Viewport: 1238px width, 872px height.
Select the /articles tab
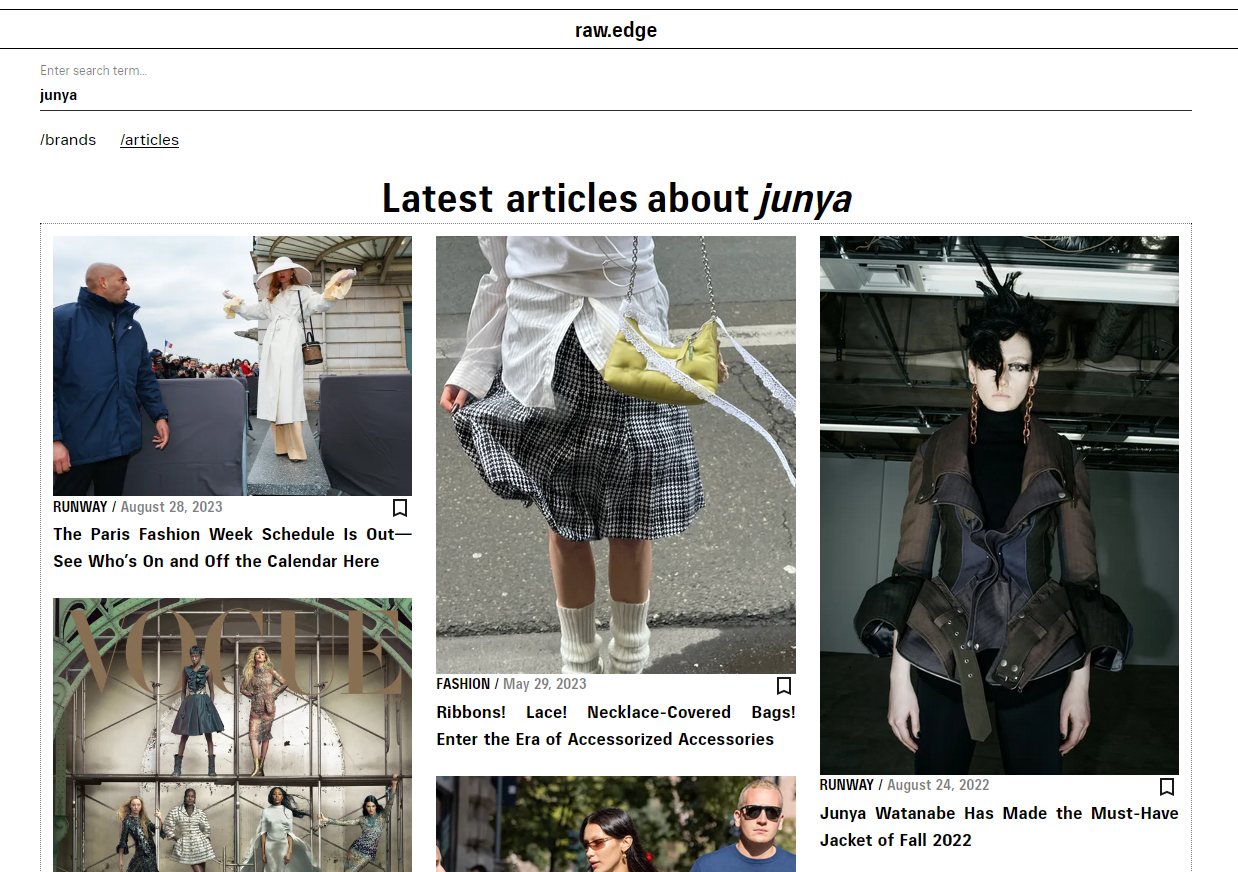(149, 140)
